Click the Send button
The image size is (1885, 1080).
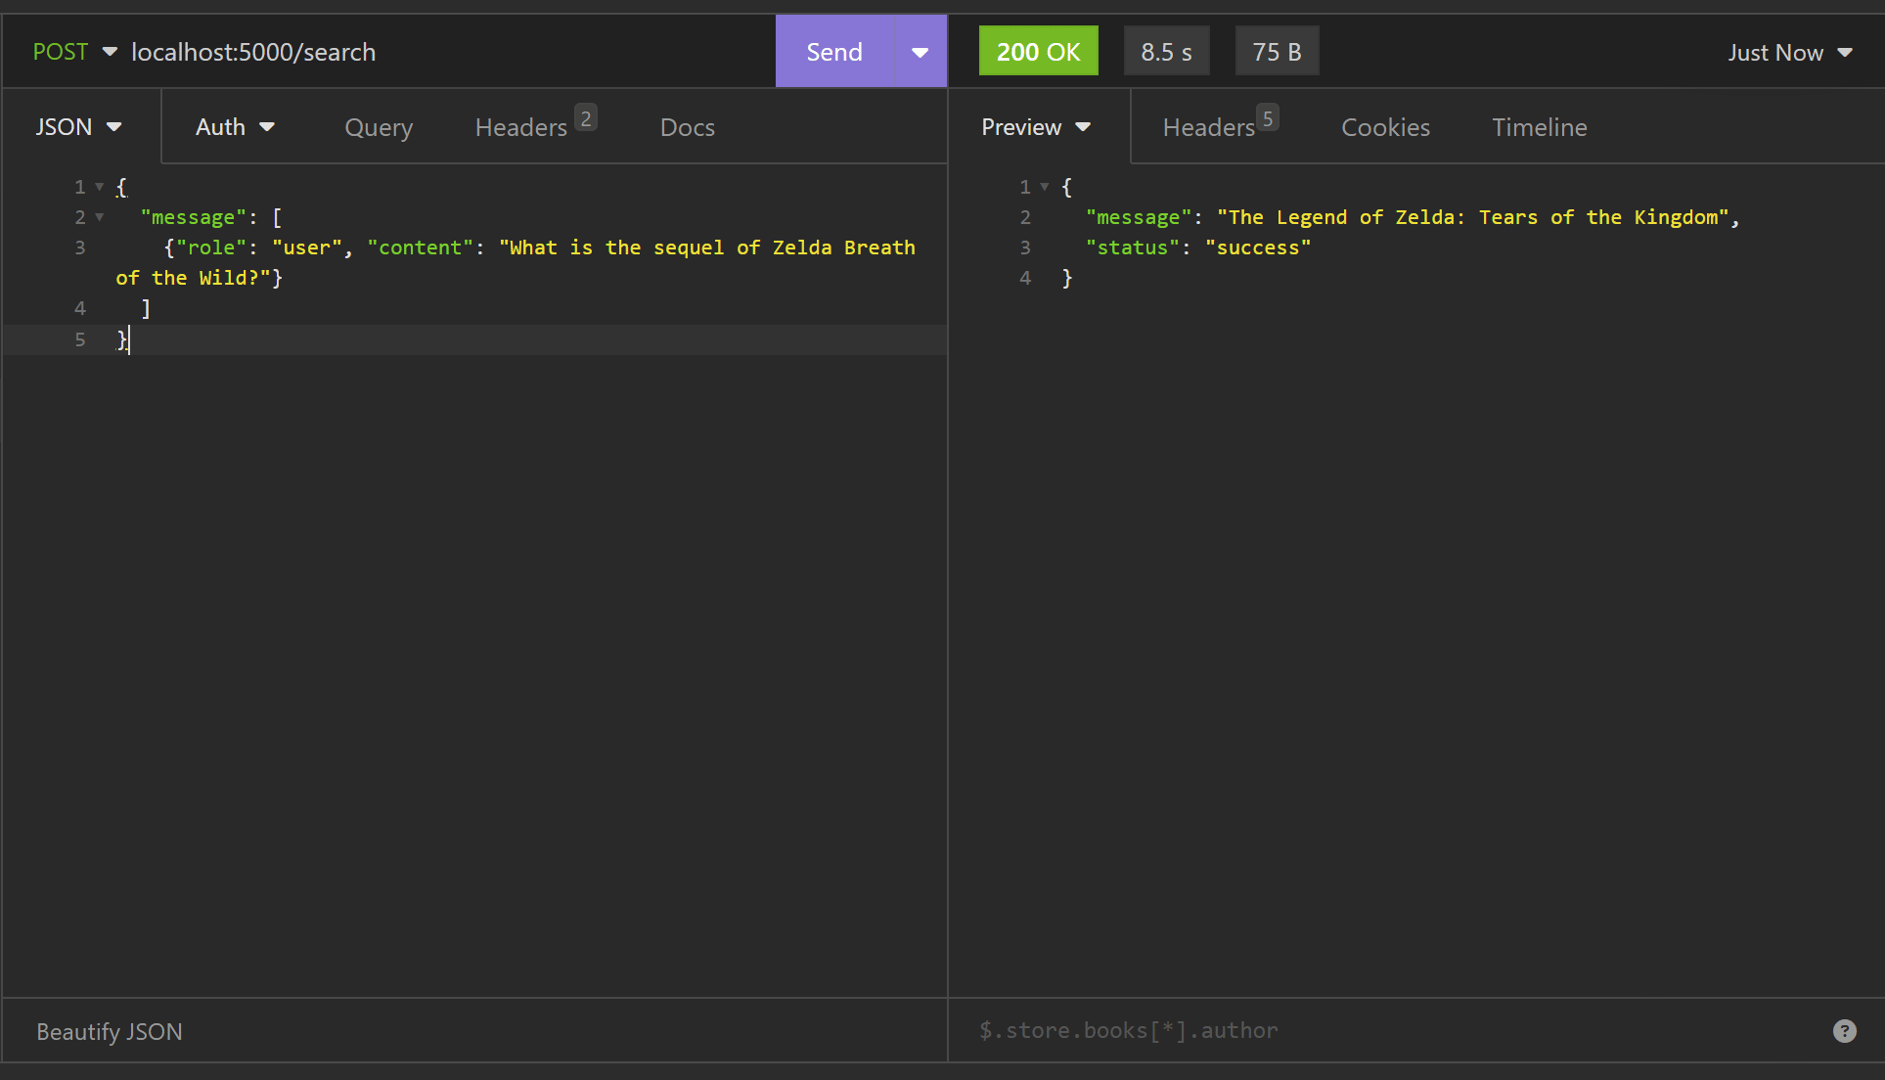834,52
